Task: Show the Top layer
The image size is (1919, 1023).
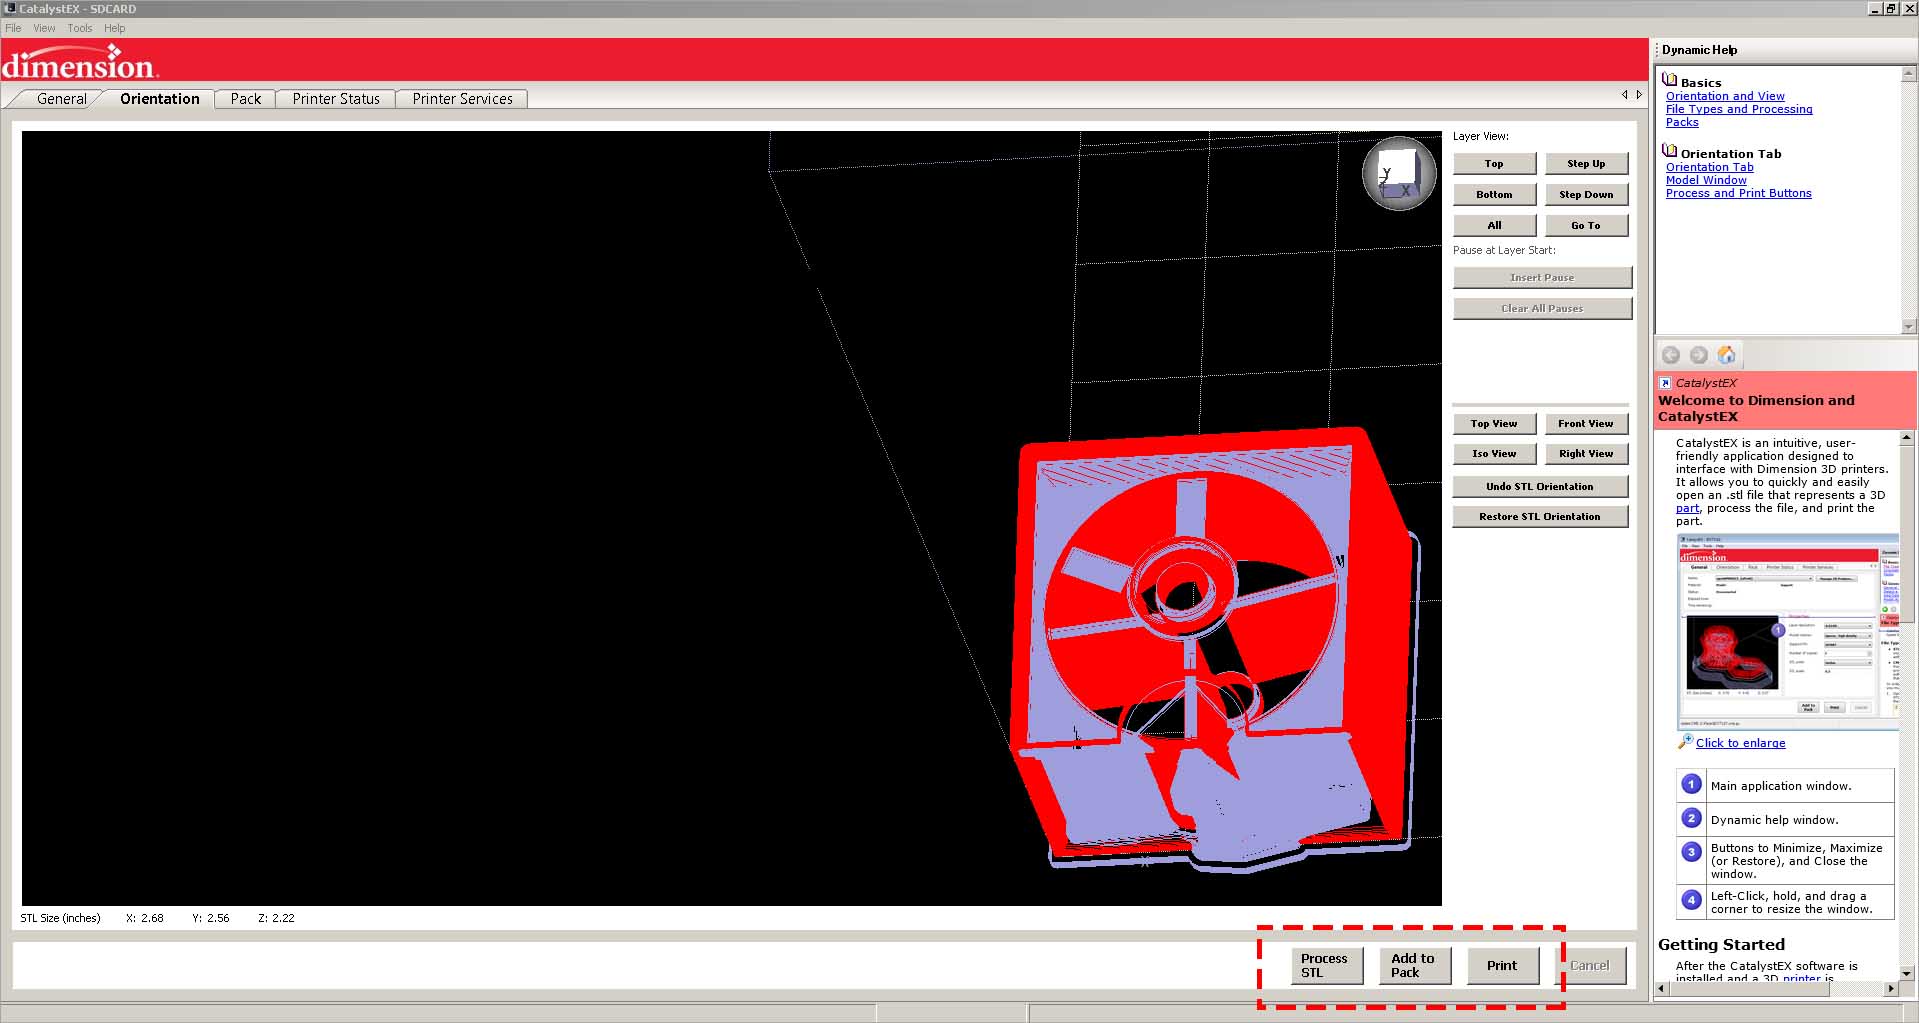Action: pyautogui.click(x=1494, y=164)
